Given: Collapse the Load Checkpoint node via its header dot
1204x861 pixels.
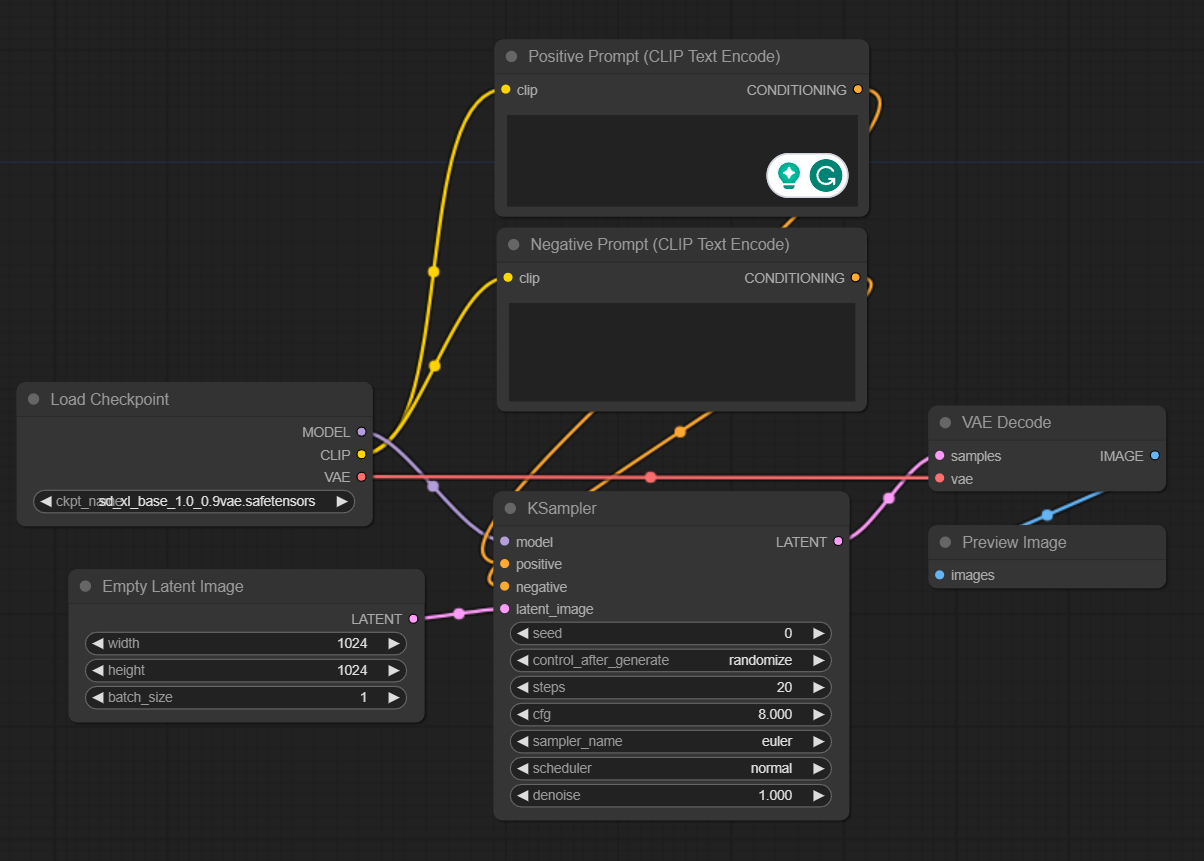Looking at the screenshot, I should 33,399.
